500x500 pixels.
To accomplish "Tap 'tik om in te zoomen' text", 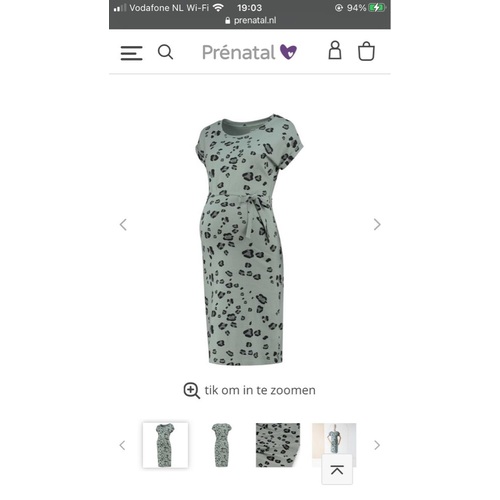I will pos(260,390).
